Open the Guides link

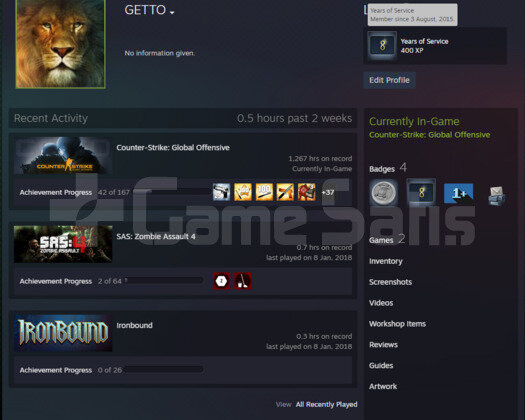tap(381, 365)
